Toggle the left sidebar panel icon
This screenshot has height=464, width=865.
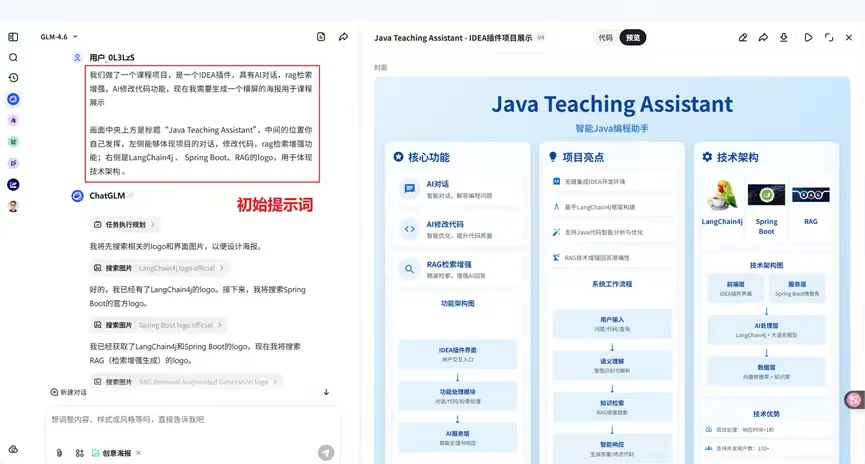tap(13, 37)
